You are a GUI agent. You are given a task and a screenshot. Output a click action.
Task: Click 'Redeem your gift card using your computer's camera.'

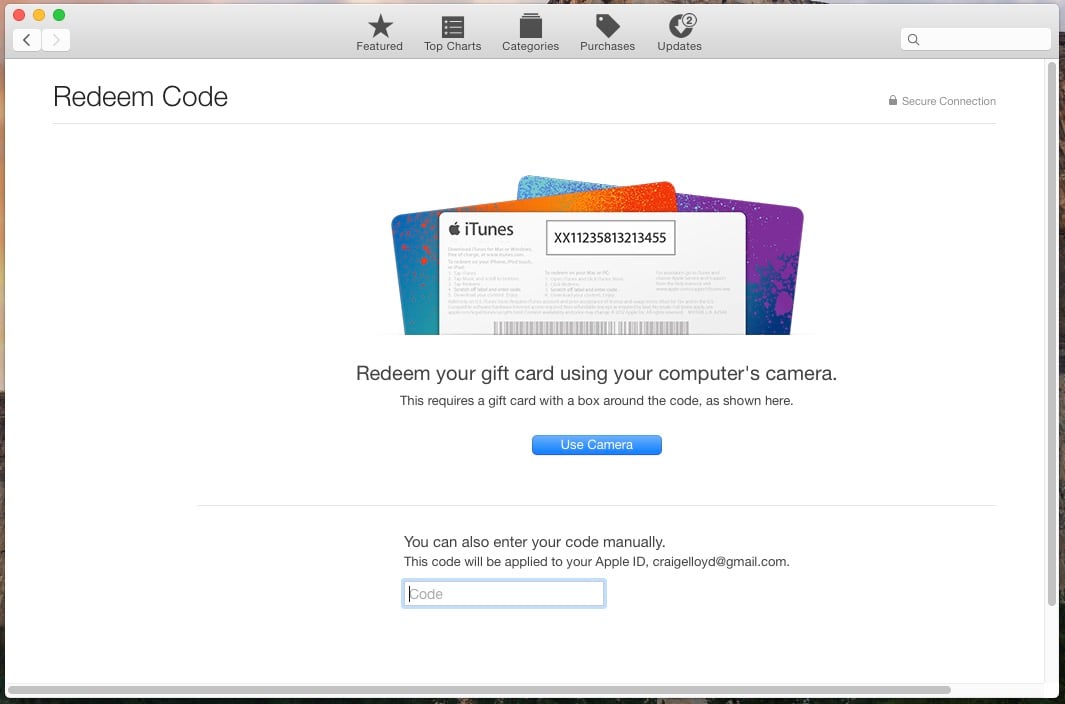tap(596, 373)
